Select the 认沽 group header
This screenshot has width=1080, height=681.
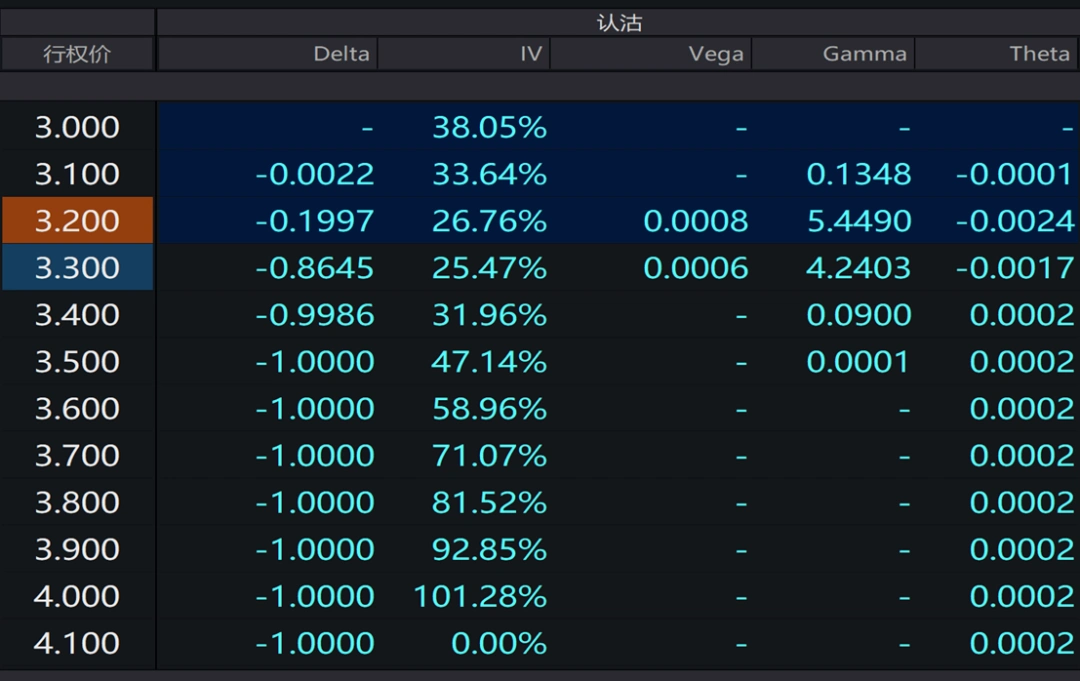point(618,22)
